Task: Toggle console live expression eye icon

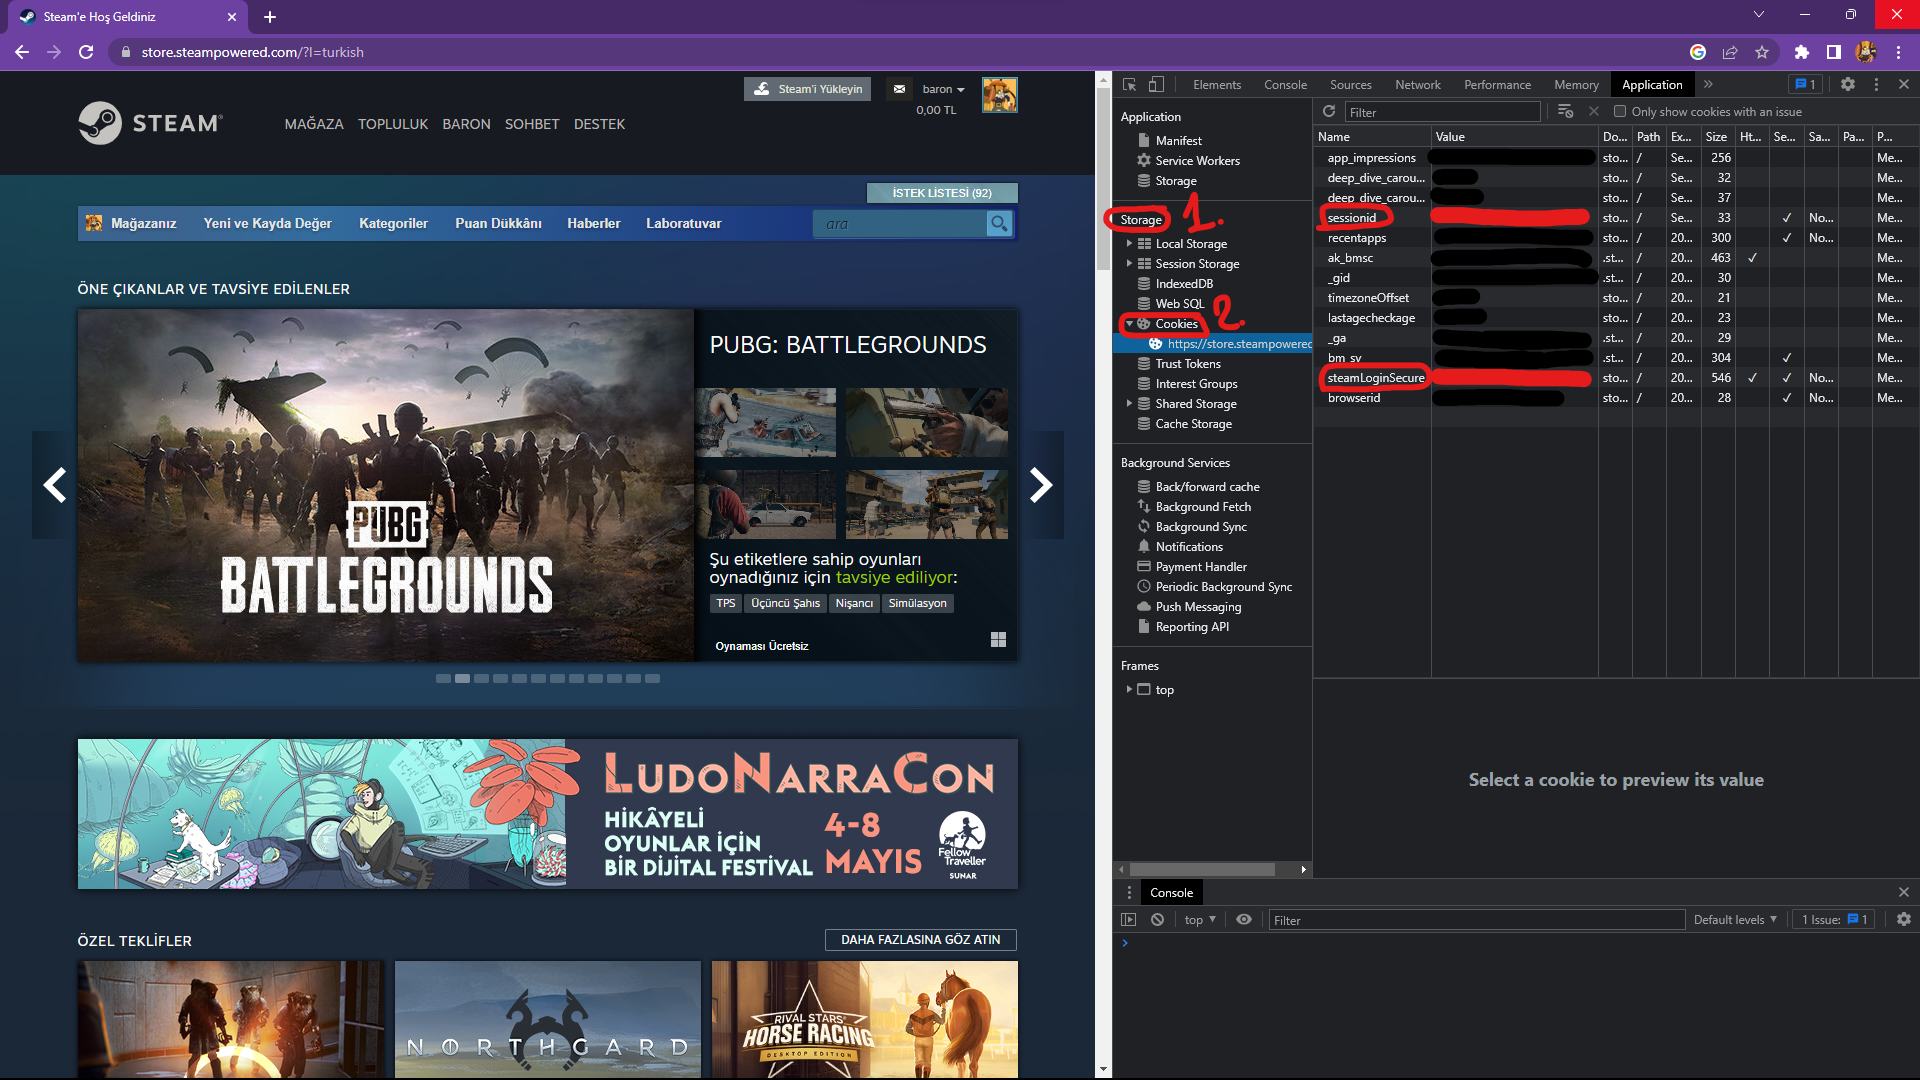Action: click(x=1244, y=920)
